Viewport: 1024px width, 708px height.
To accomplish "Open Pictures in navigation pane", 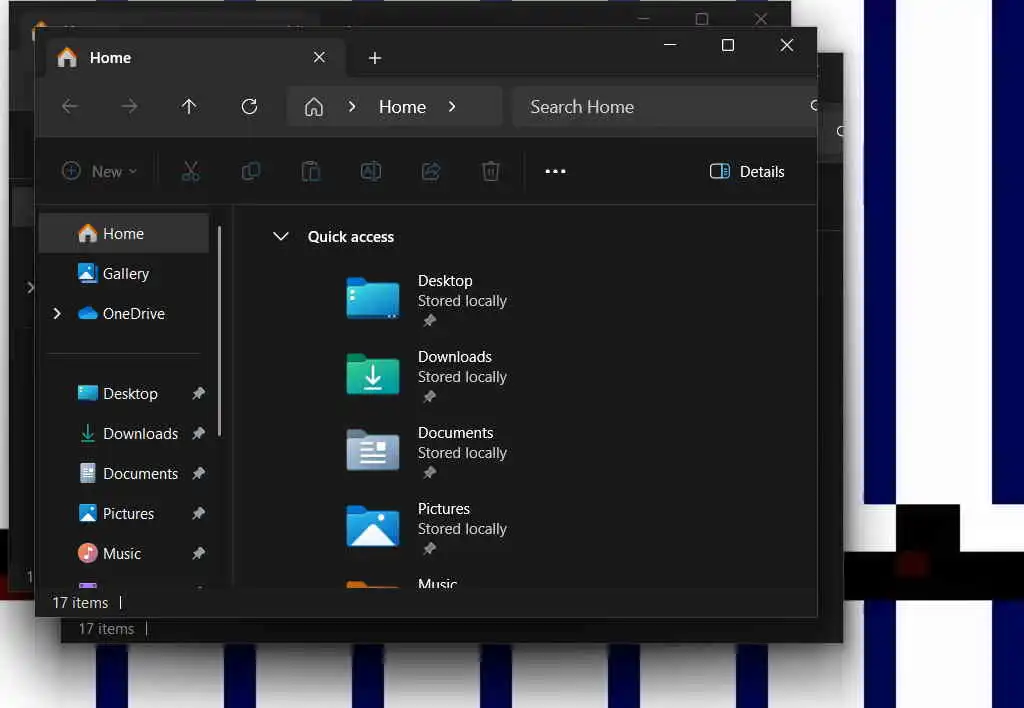I will [128, 513].
